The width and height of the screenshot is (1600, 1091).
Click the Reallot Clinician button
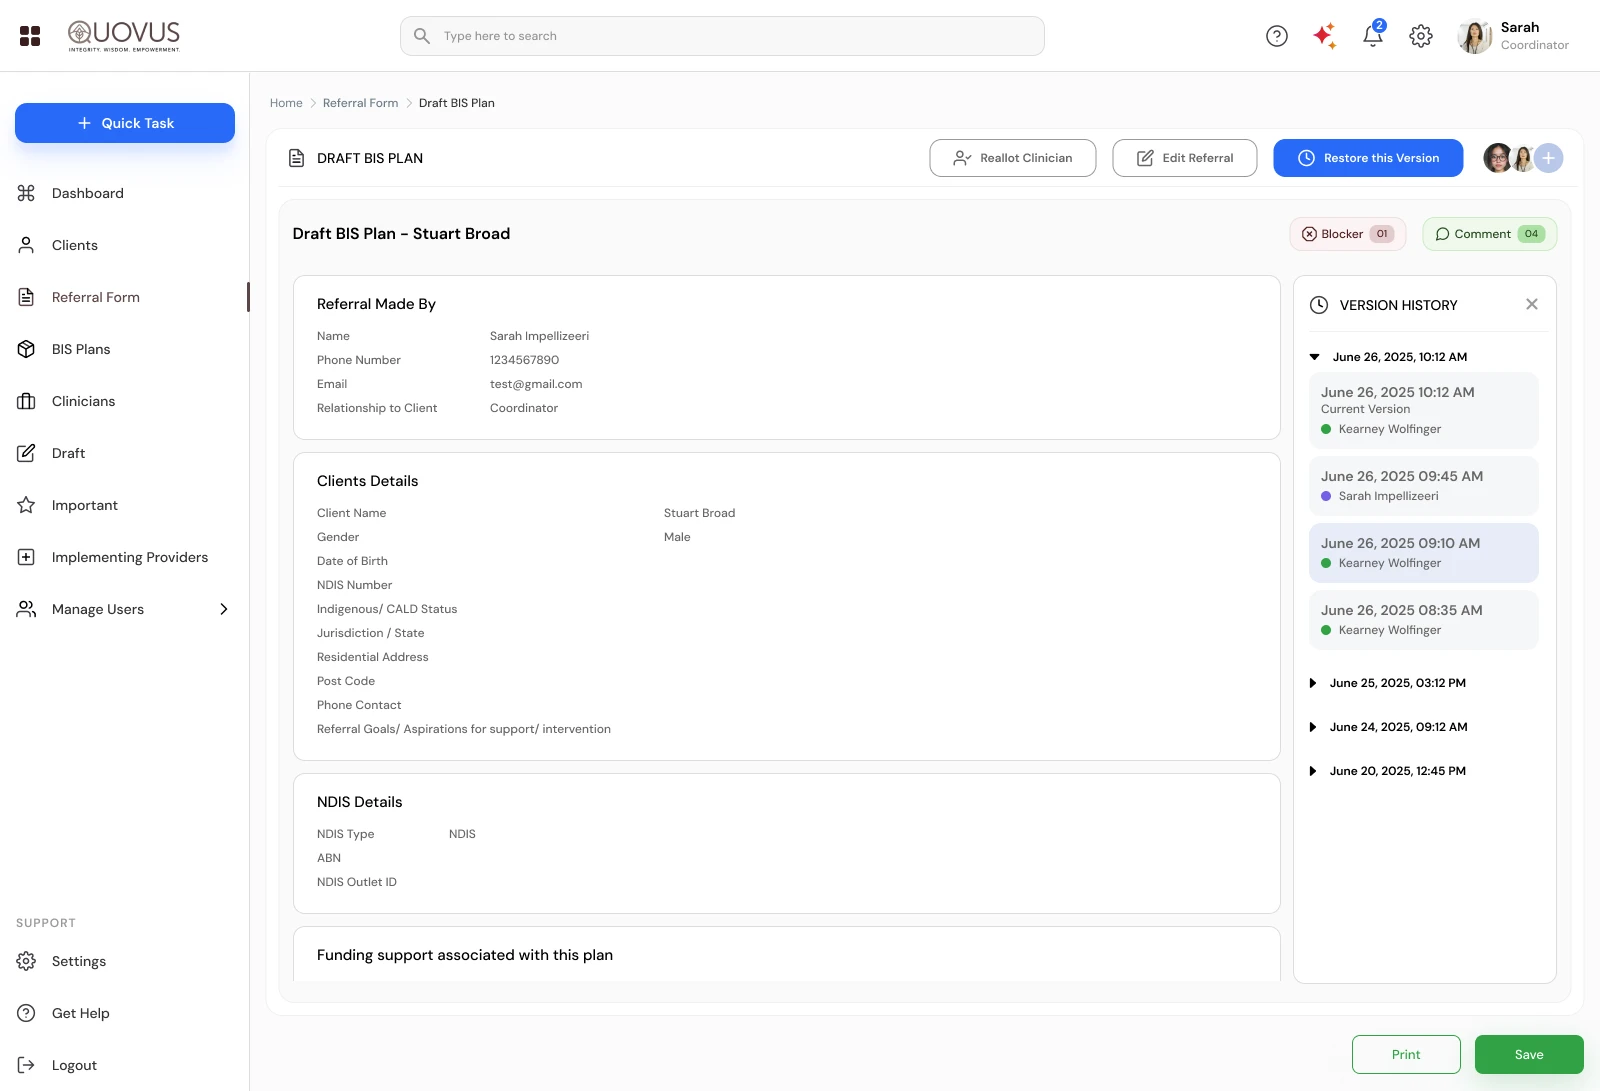tap(1012, 158)
